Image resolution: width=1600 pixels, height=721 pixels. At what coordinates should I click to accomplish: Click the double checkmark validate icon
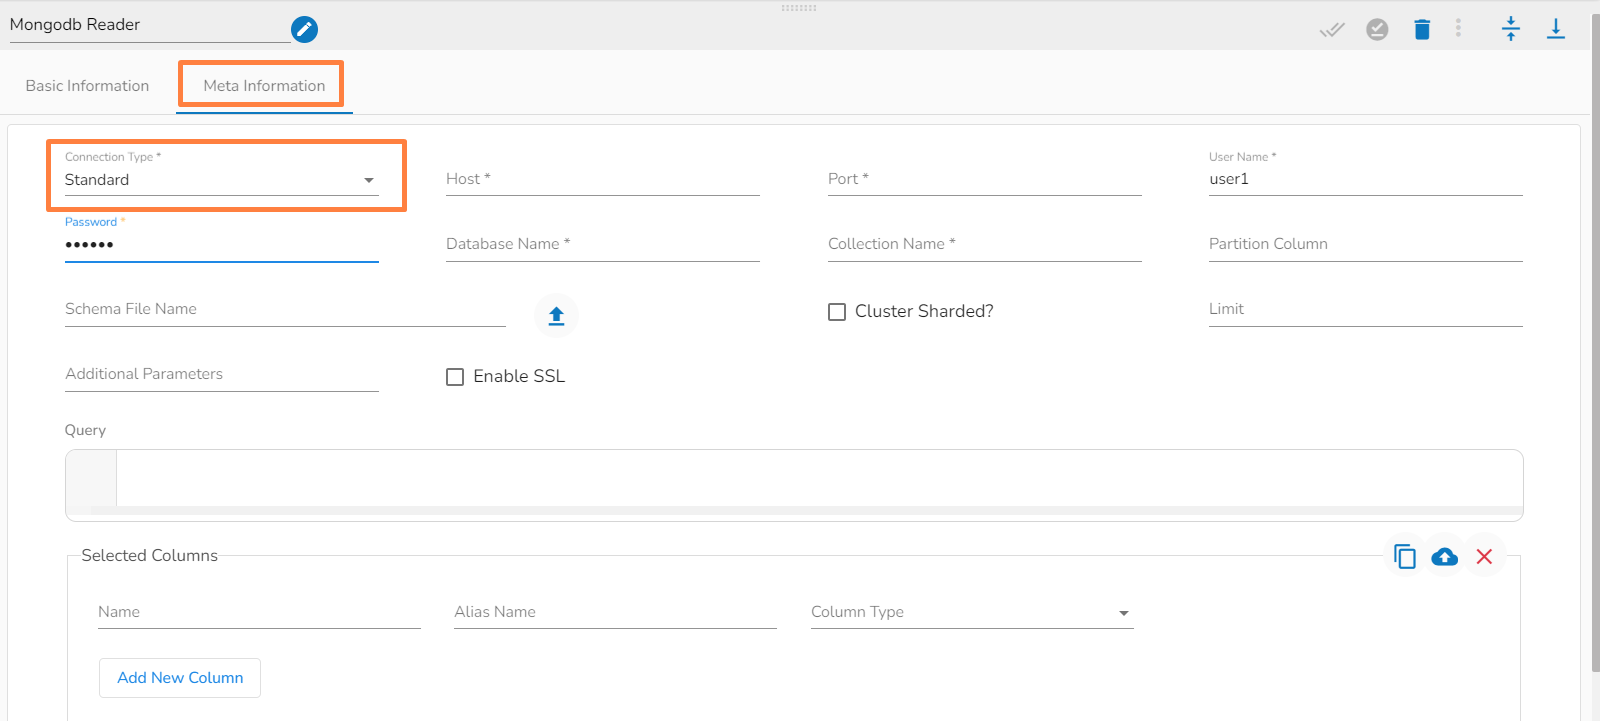(x=1332, y=30)
